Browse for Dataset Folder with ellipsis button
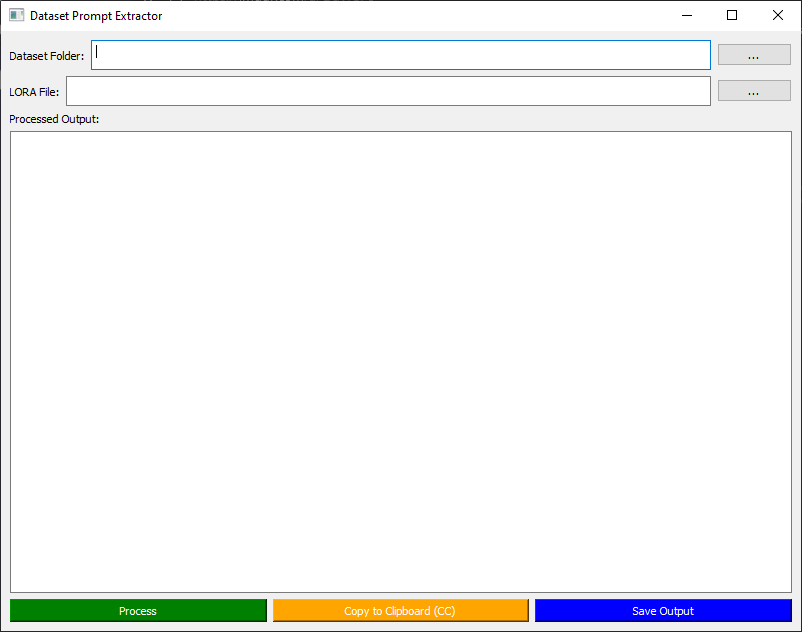This screenshot has width=802, height=632. 754,55
